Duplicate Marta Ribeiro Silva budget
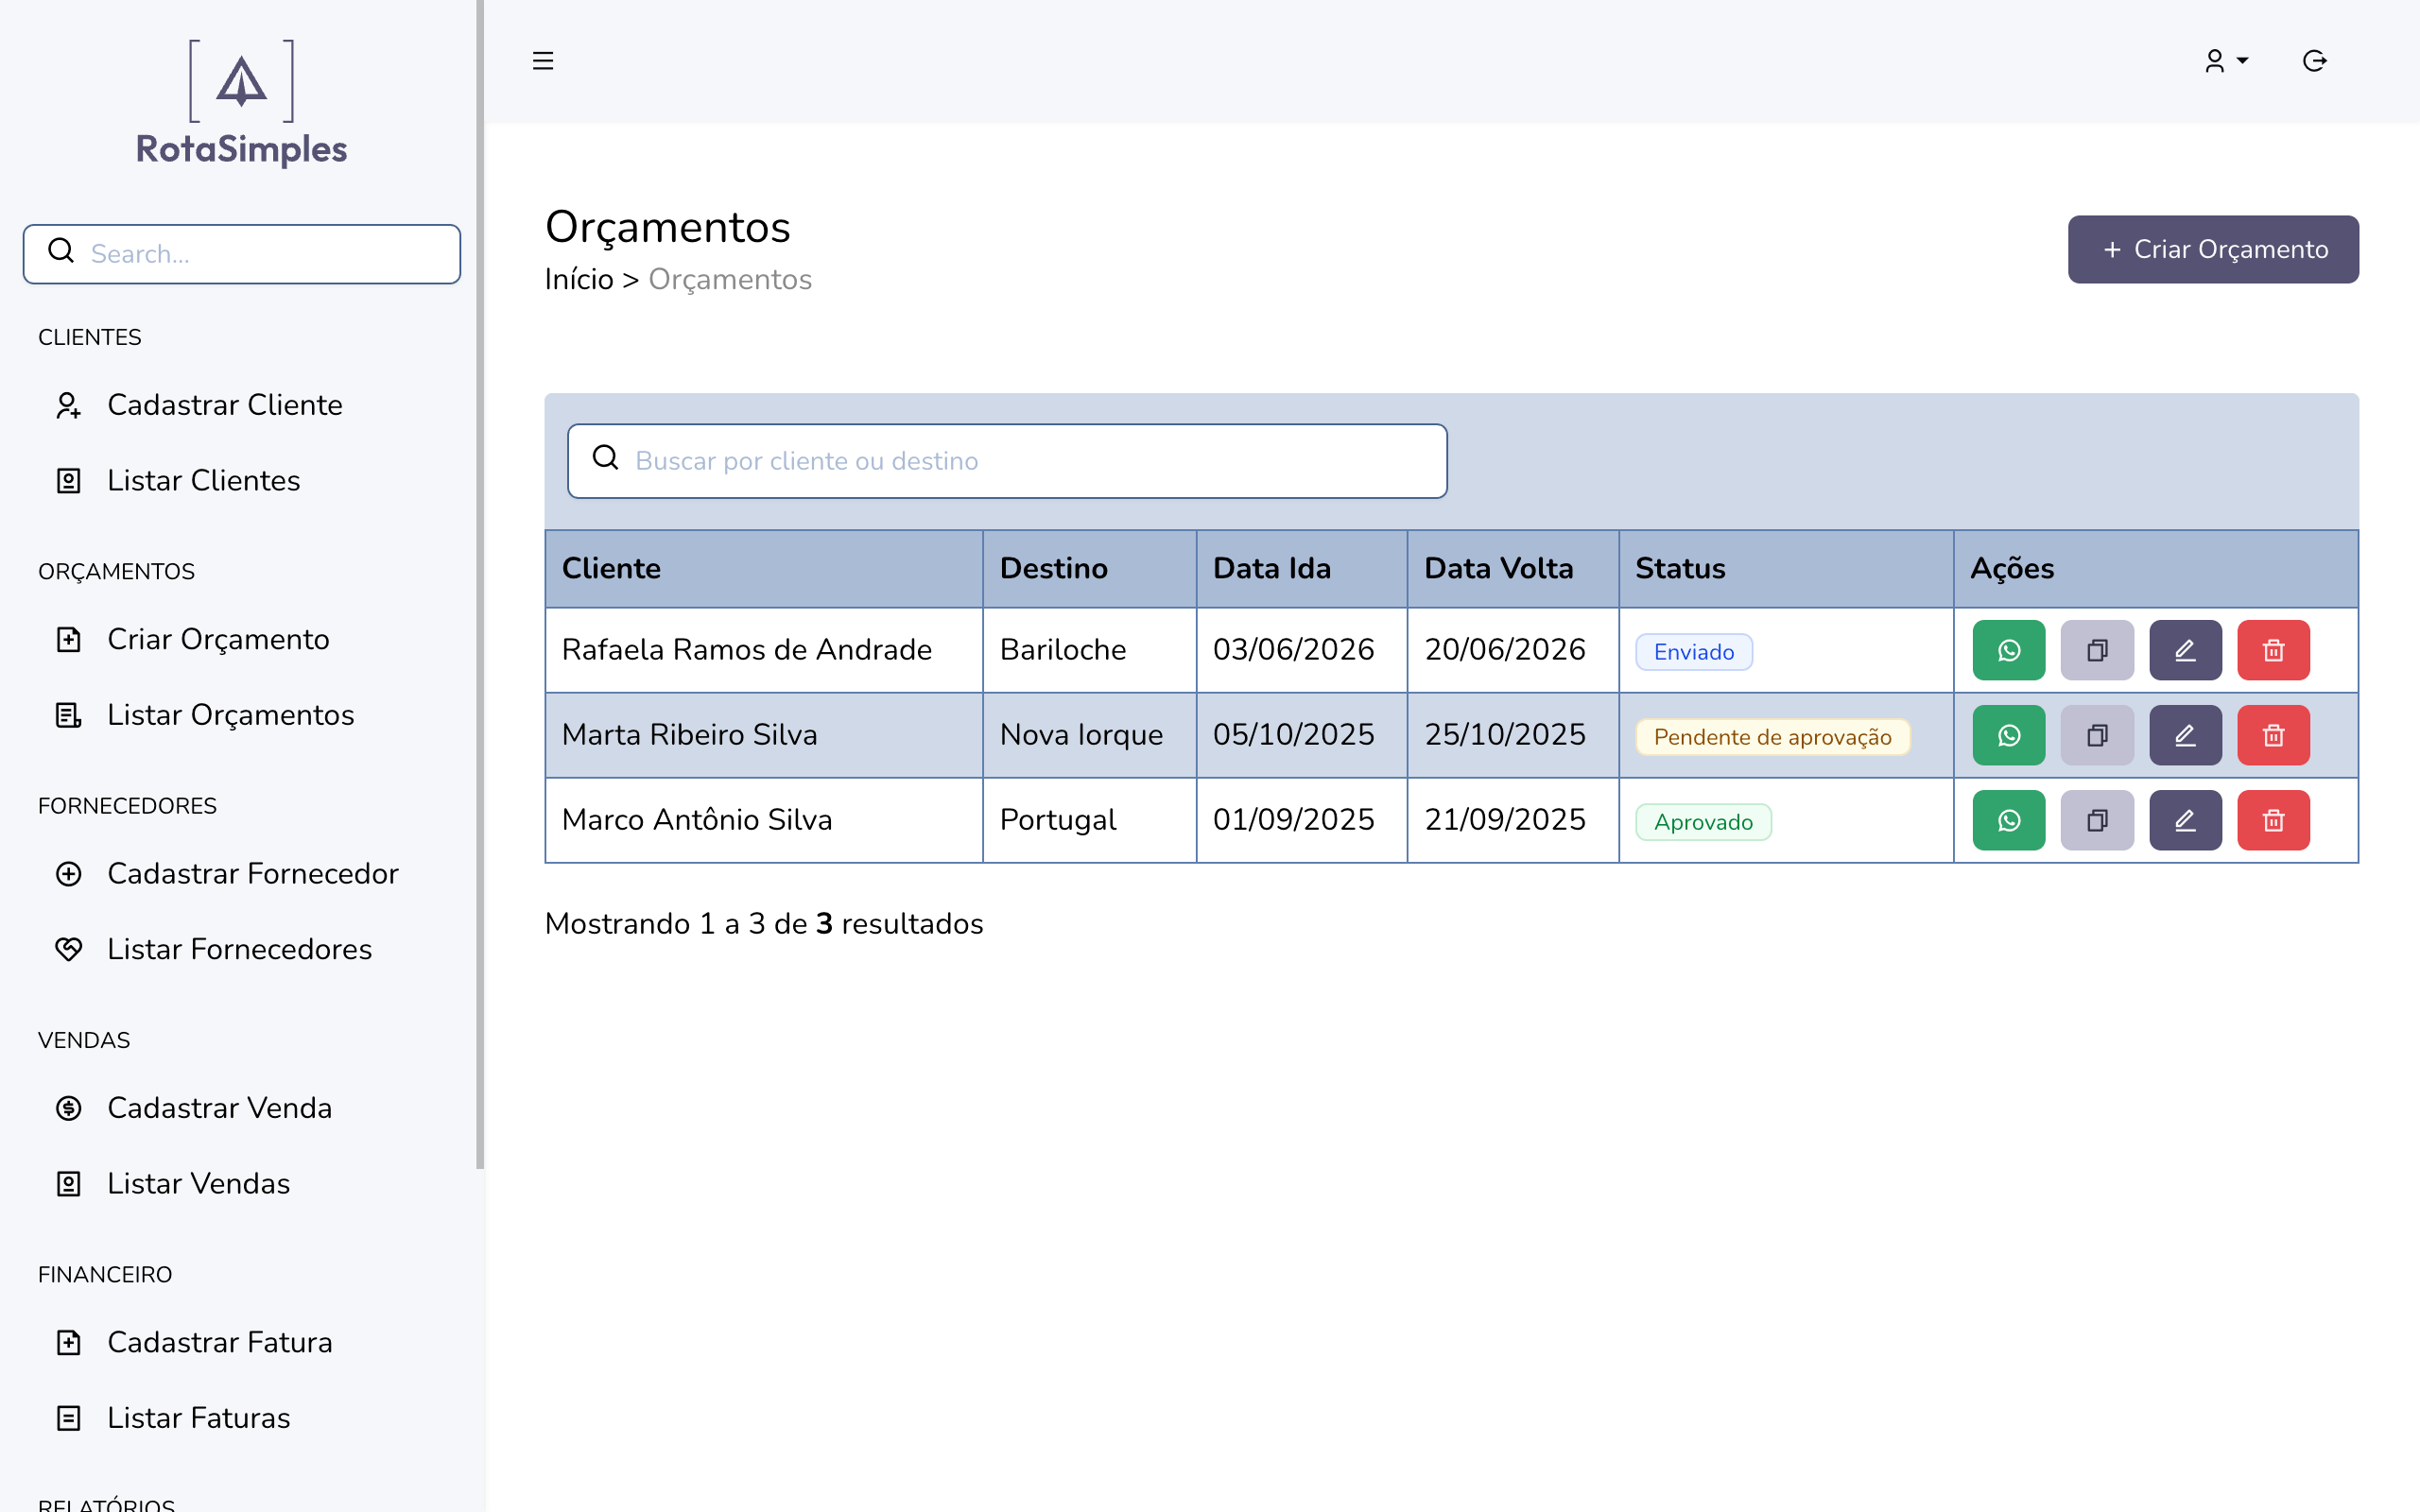The height and width of the screenshot is (1512, 2420). tap(2097, 735)
